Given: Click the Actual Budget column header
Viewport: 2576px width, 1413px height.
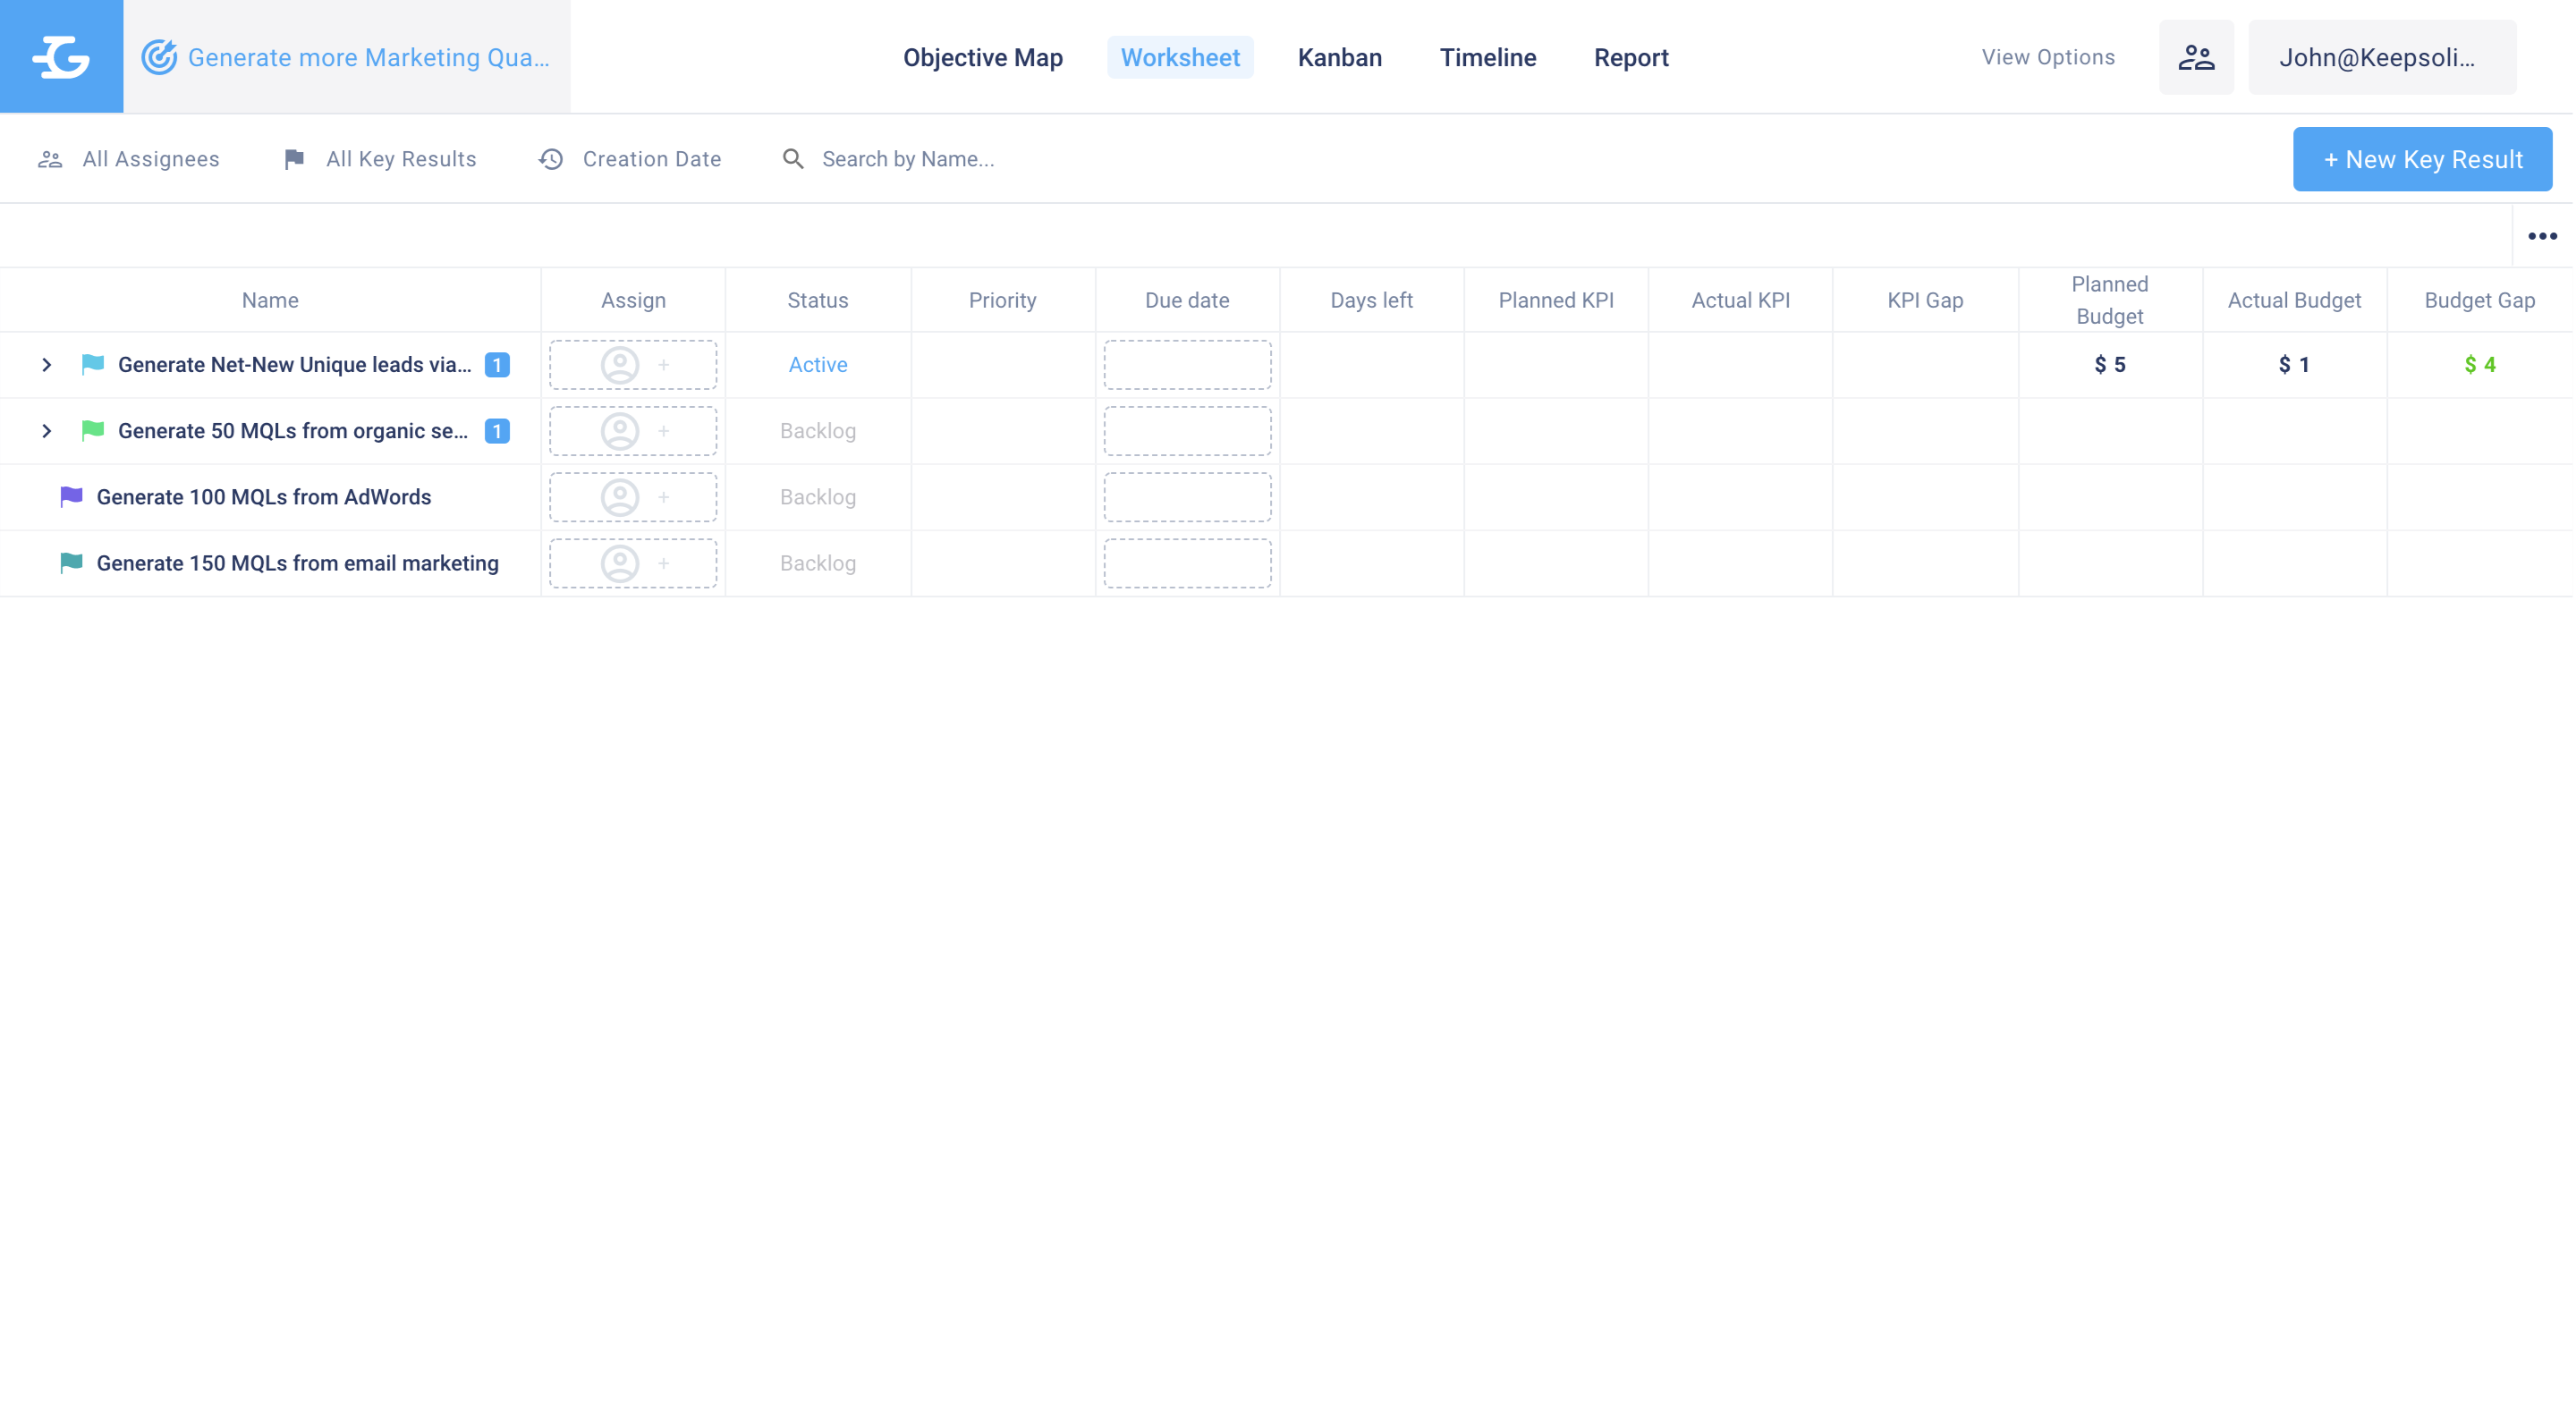Looking at the screenshot, I should (x=2294, y=300).
